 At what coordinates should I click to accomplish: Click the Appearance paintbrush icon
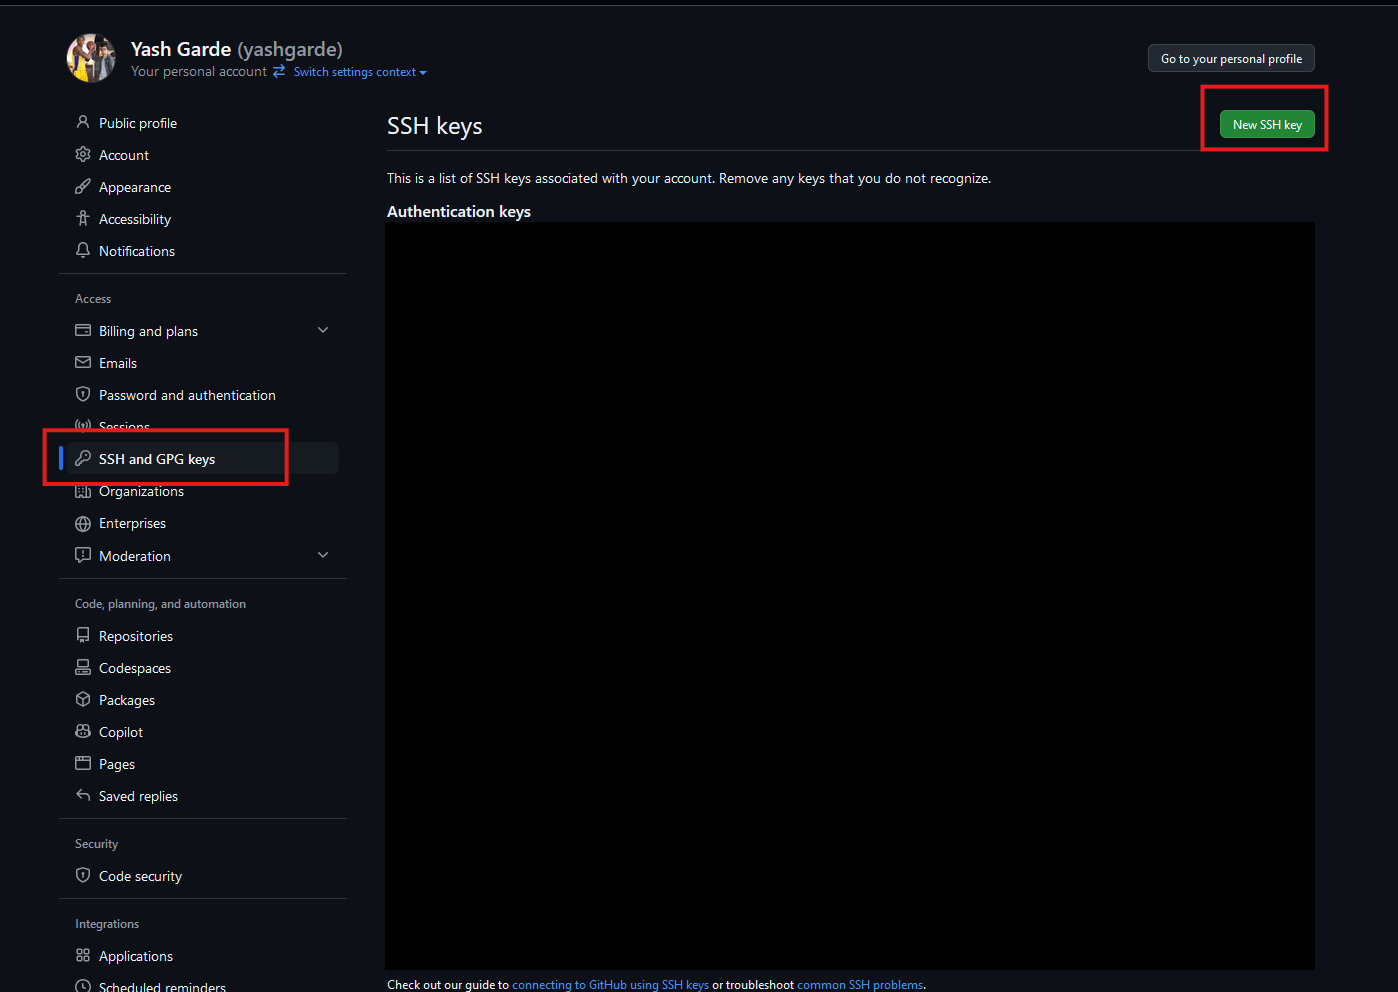[x=83, y=186]
